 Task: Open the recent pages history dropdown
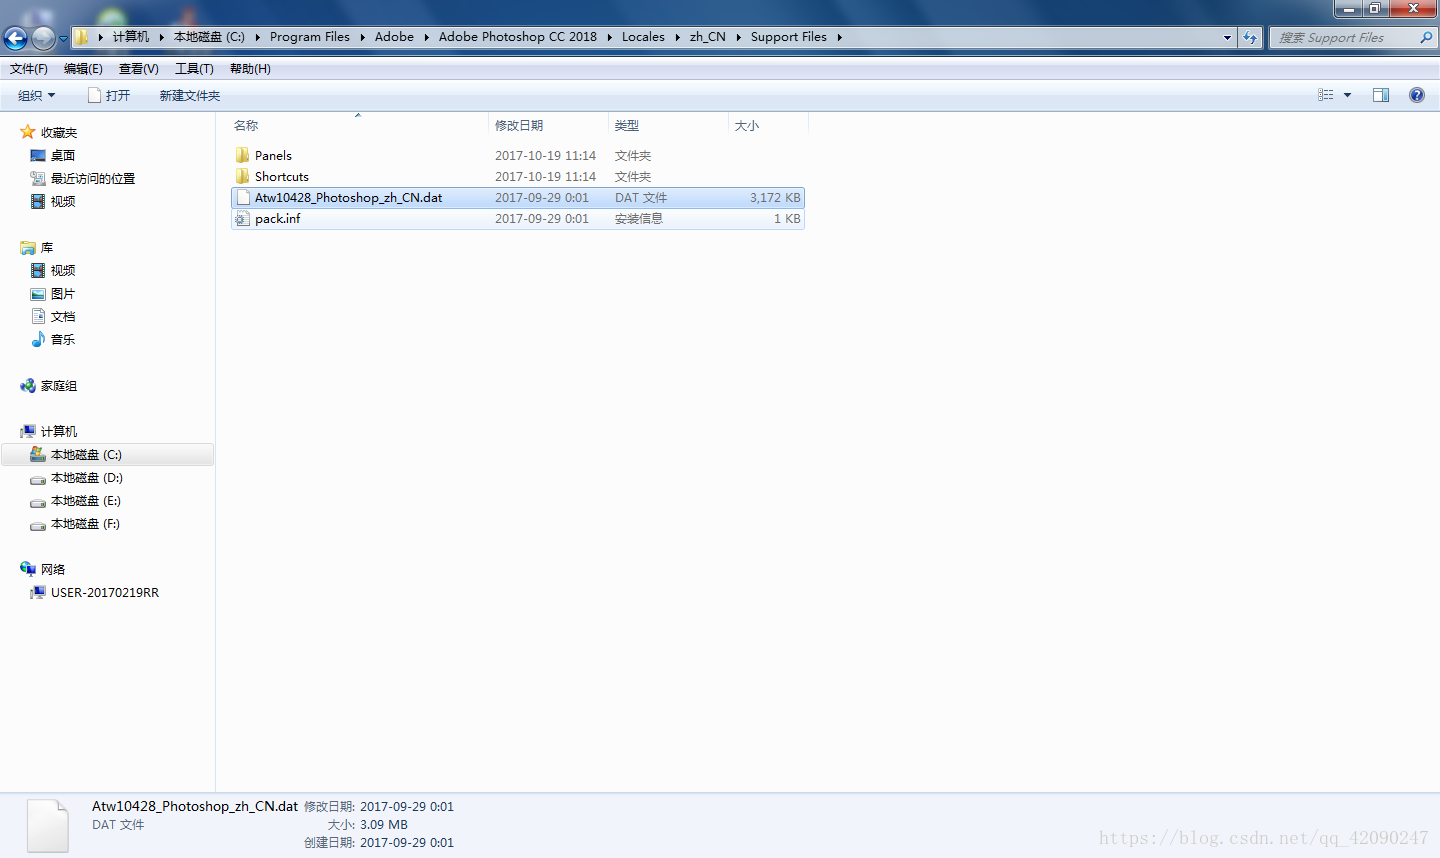click(x=63, y=39)
